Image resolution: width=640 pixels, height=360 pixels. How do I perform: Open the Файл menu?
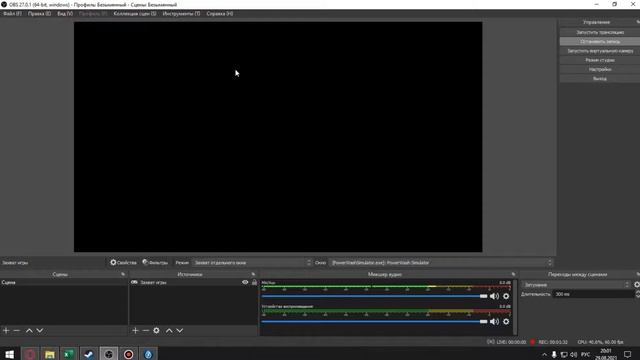click(x=12, y=13)
